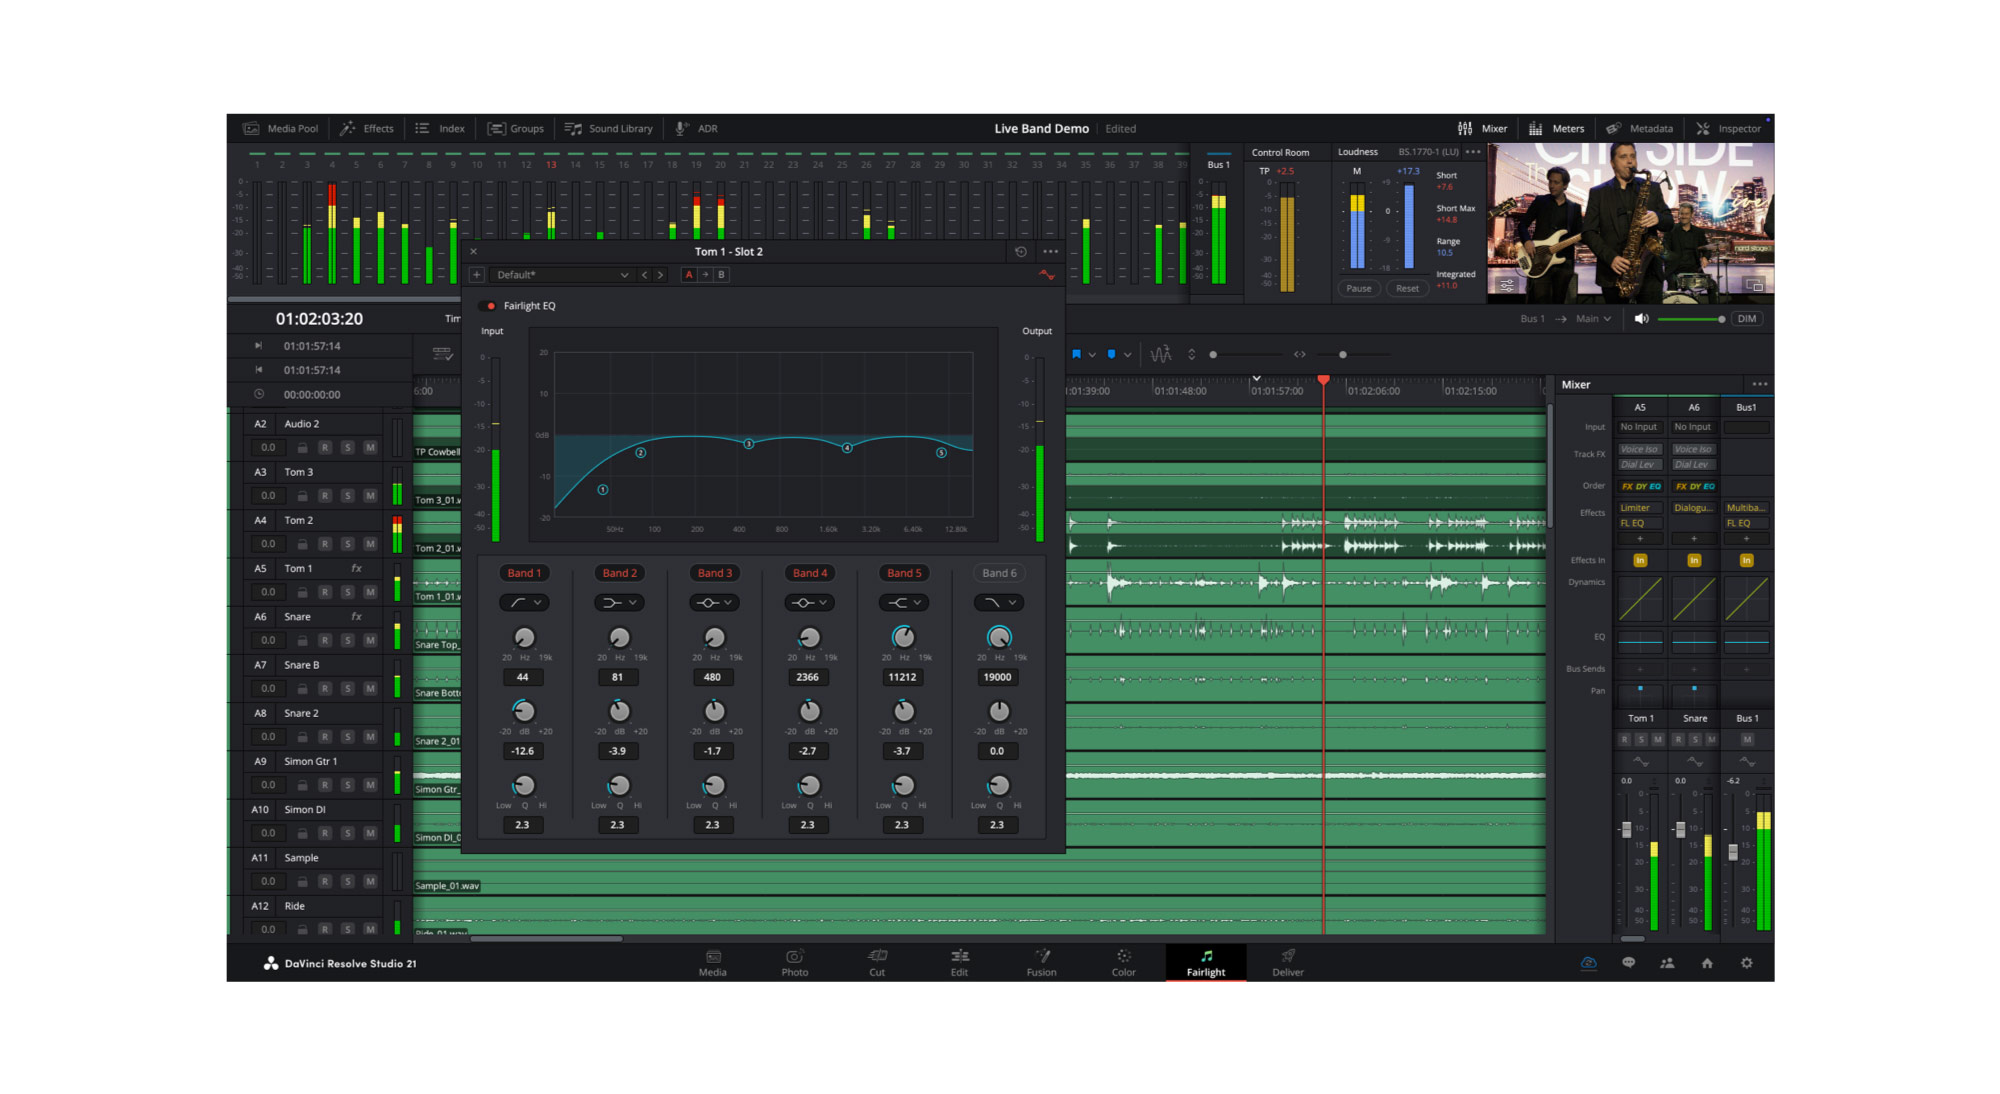The image size is (2000, 1094).
Task: Open the Effects panel
Action: click(368, 128)
